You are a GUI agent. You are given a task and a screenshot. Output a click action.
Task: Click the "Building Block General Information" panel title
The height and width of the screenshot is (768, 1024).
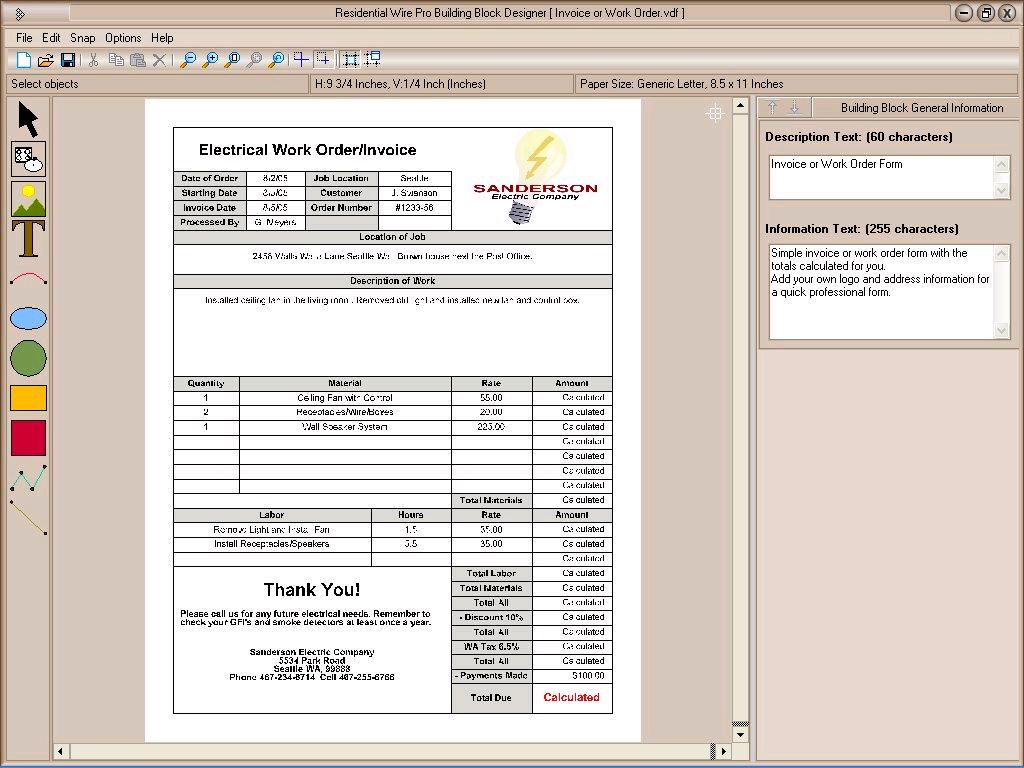point(922,108)
